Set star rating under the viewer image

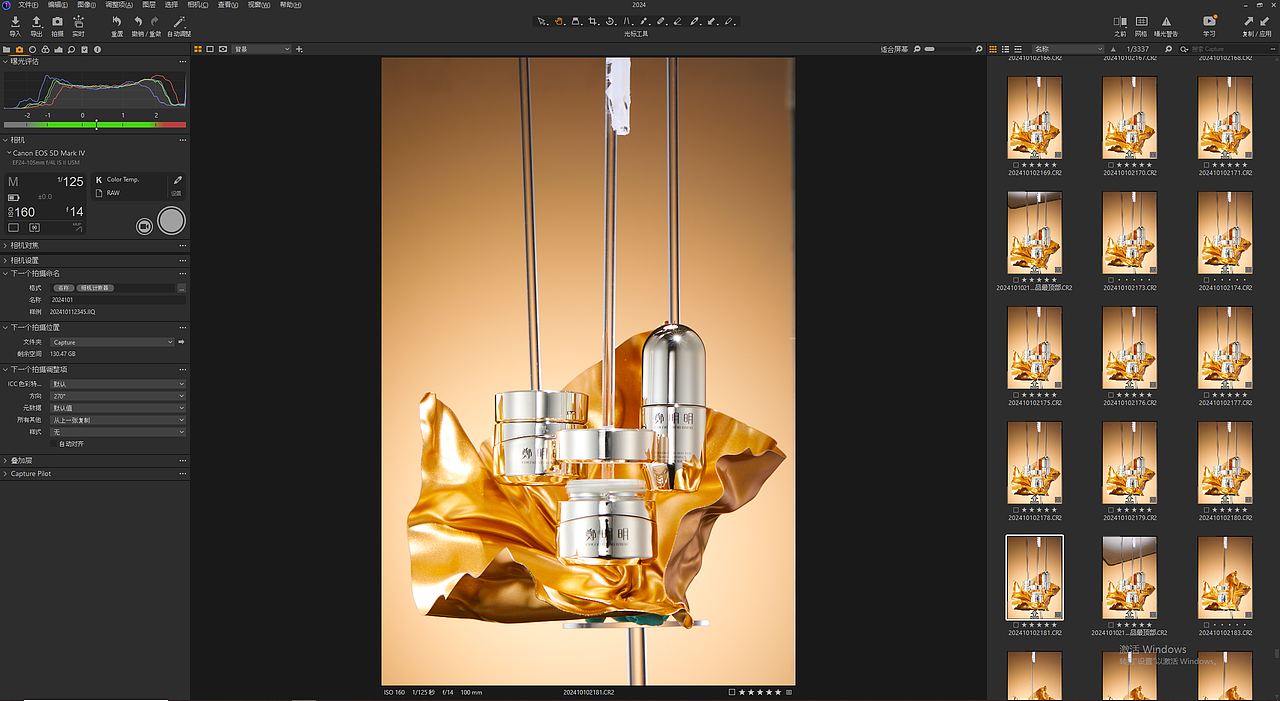[760, 692]
